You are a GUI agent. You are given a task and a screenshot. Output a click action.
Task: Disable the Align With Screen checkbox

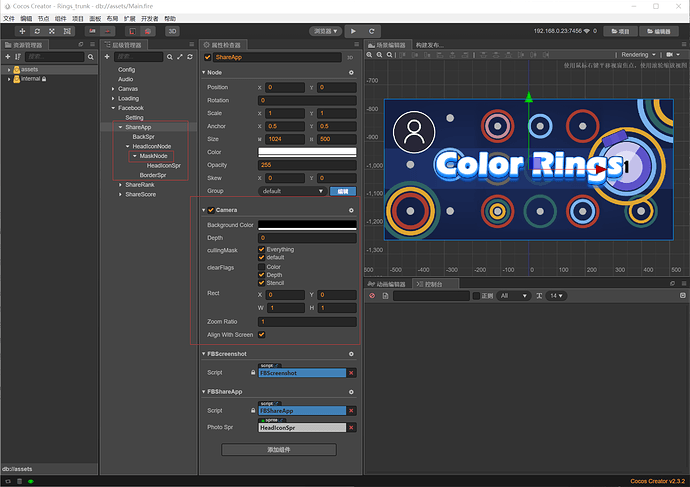tap(261, 335)
